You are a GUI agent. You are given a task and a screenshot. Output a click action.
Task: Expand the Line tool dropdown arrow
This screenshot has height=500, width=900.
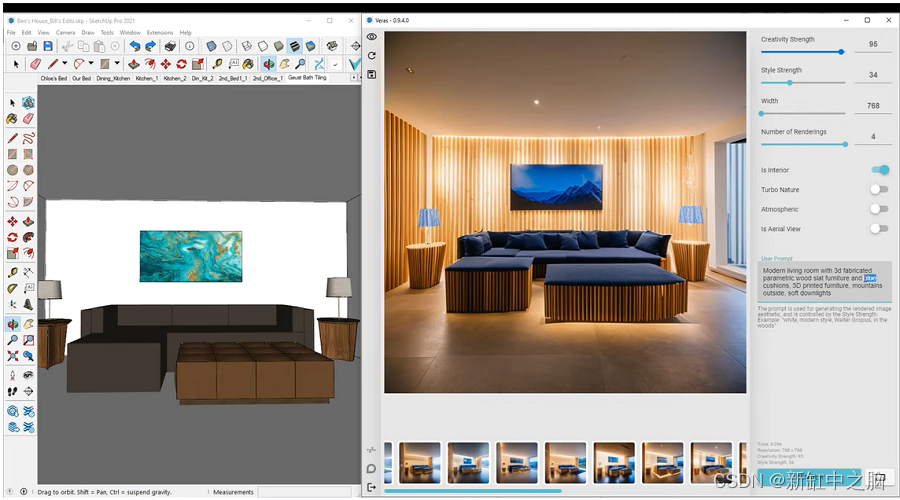65,64
